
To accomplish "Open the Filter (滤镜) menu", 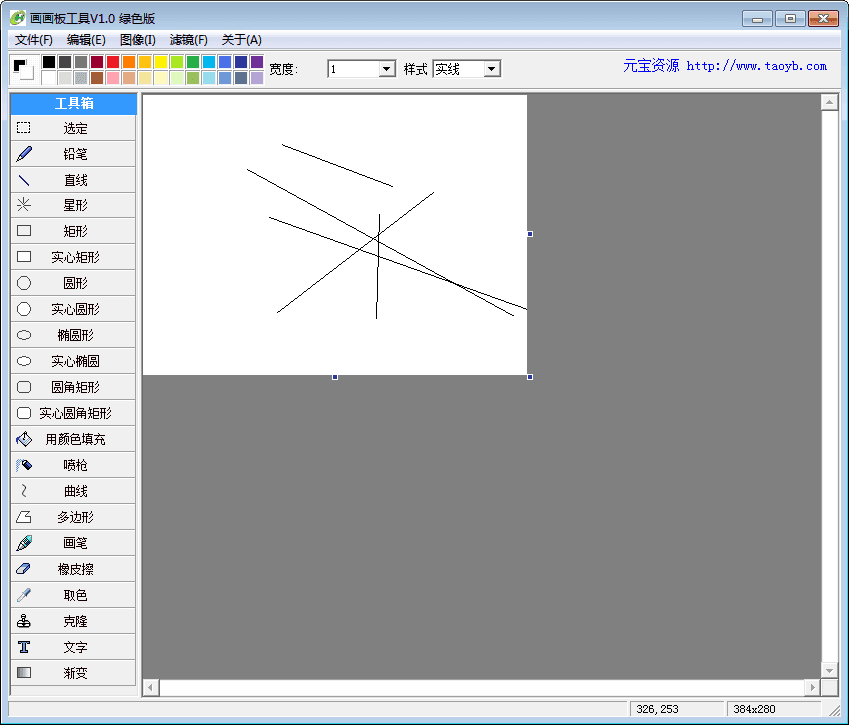I will pyautogui.click(x=189, y=40).
